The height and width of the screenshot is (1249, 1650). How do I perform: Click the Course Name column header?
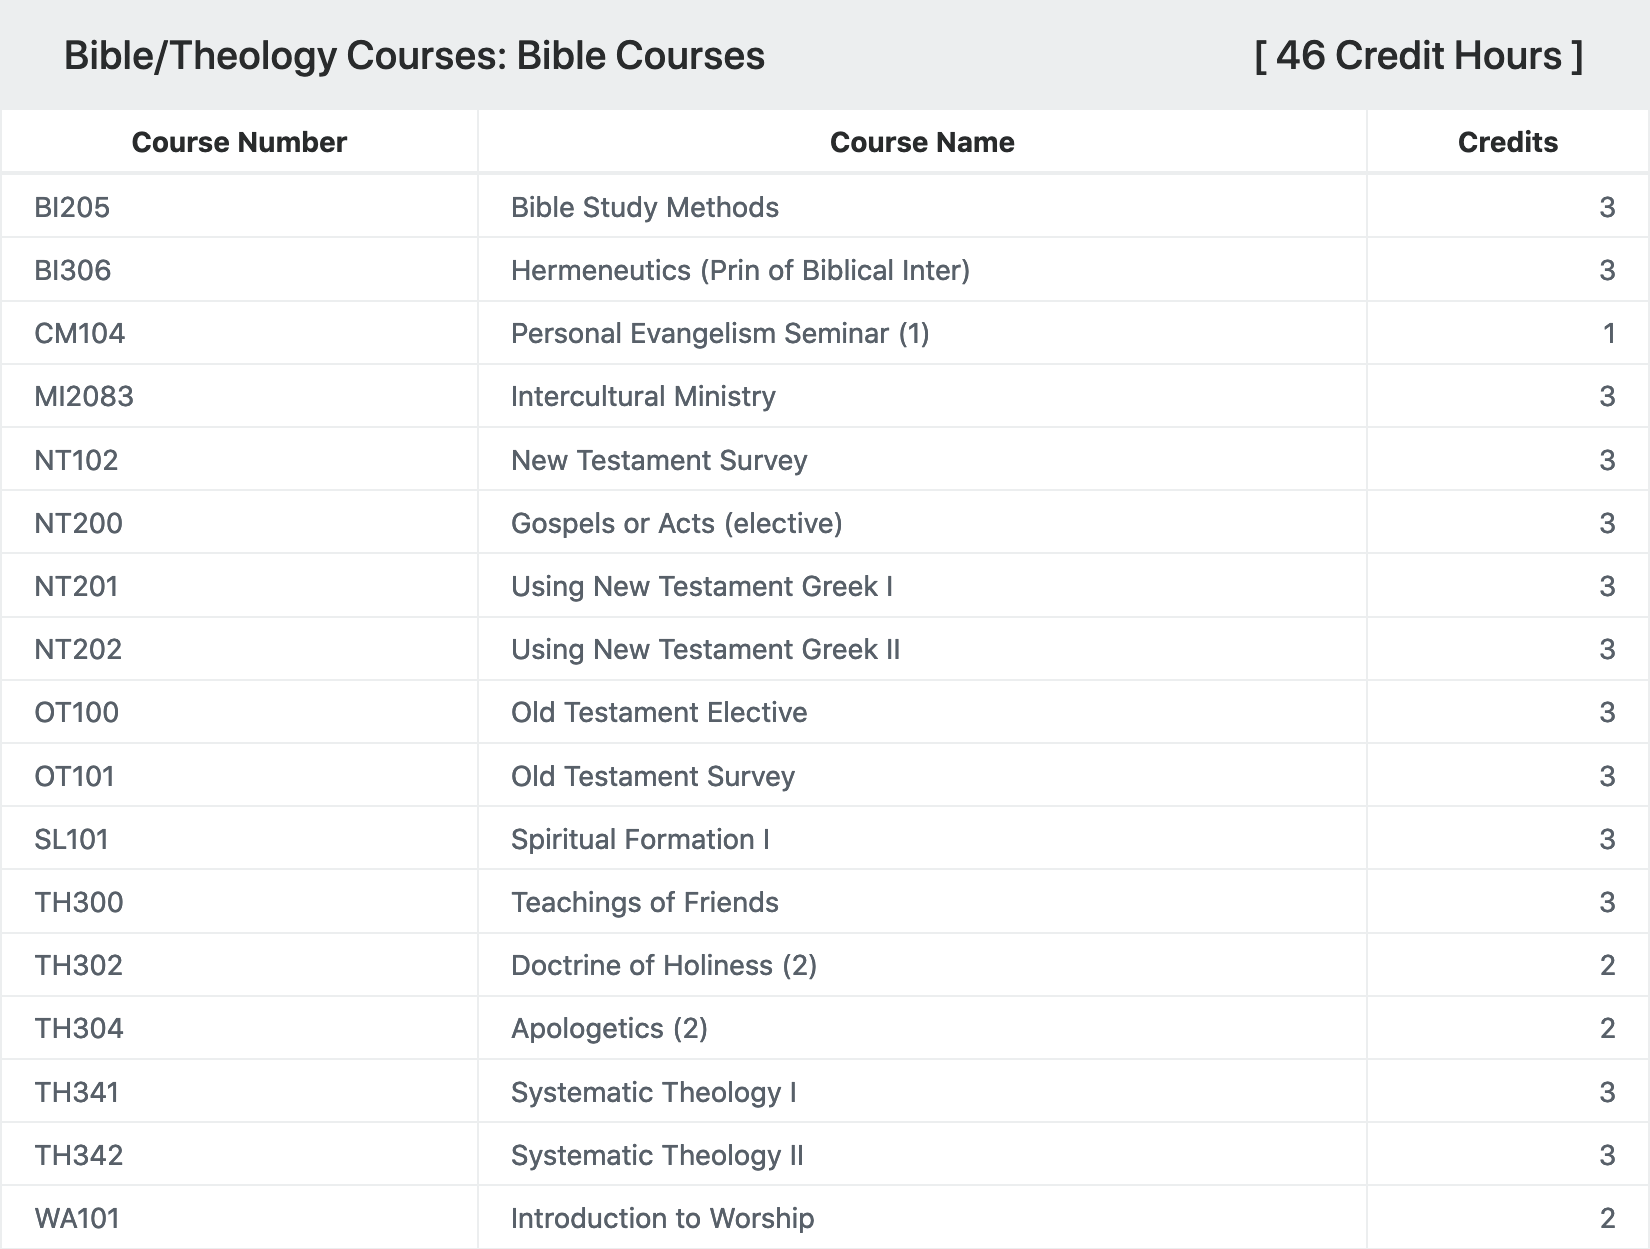(x=922, y=142)
